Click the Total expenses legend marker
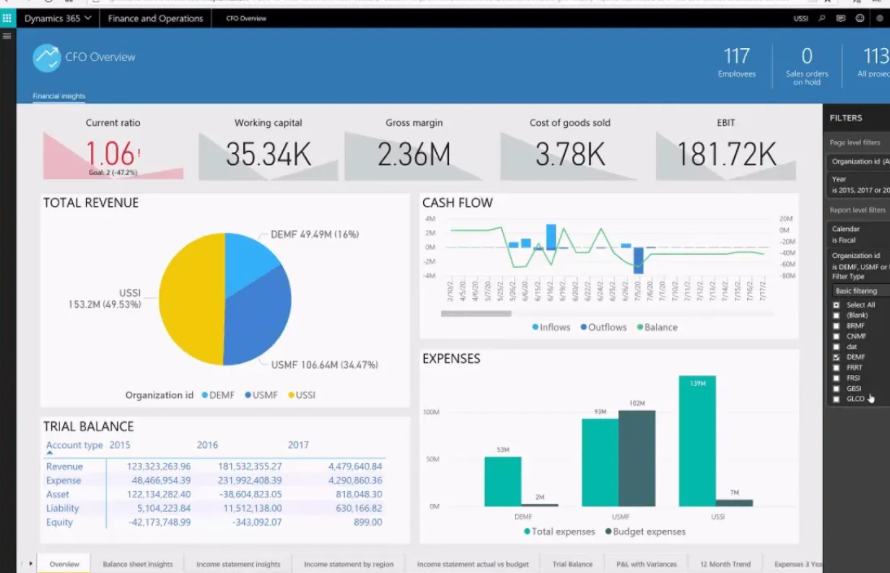The image size is (890, 573). pyautogui.click(x=527, y=532)
